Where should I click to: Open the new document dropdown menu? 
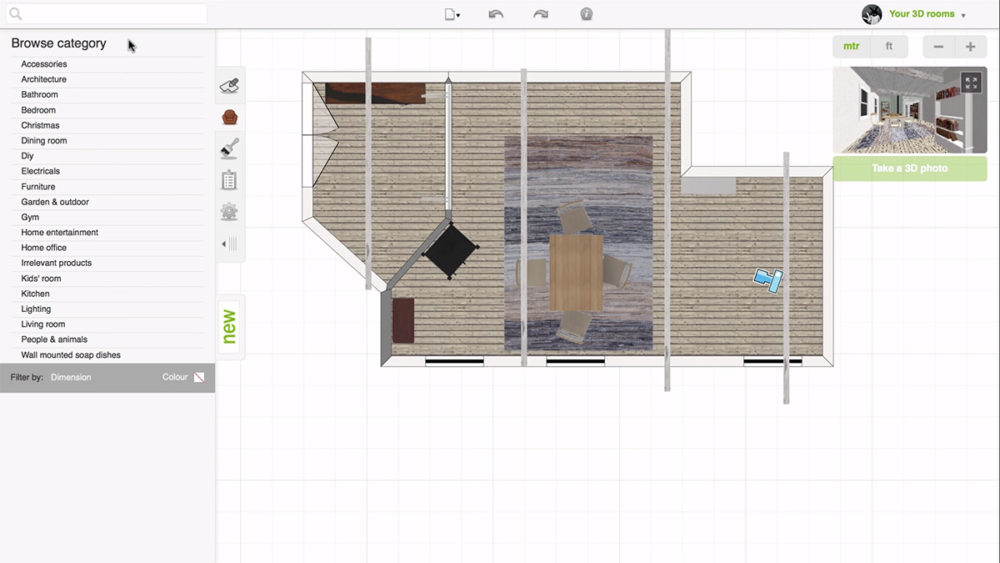tap(452, 14)
